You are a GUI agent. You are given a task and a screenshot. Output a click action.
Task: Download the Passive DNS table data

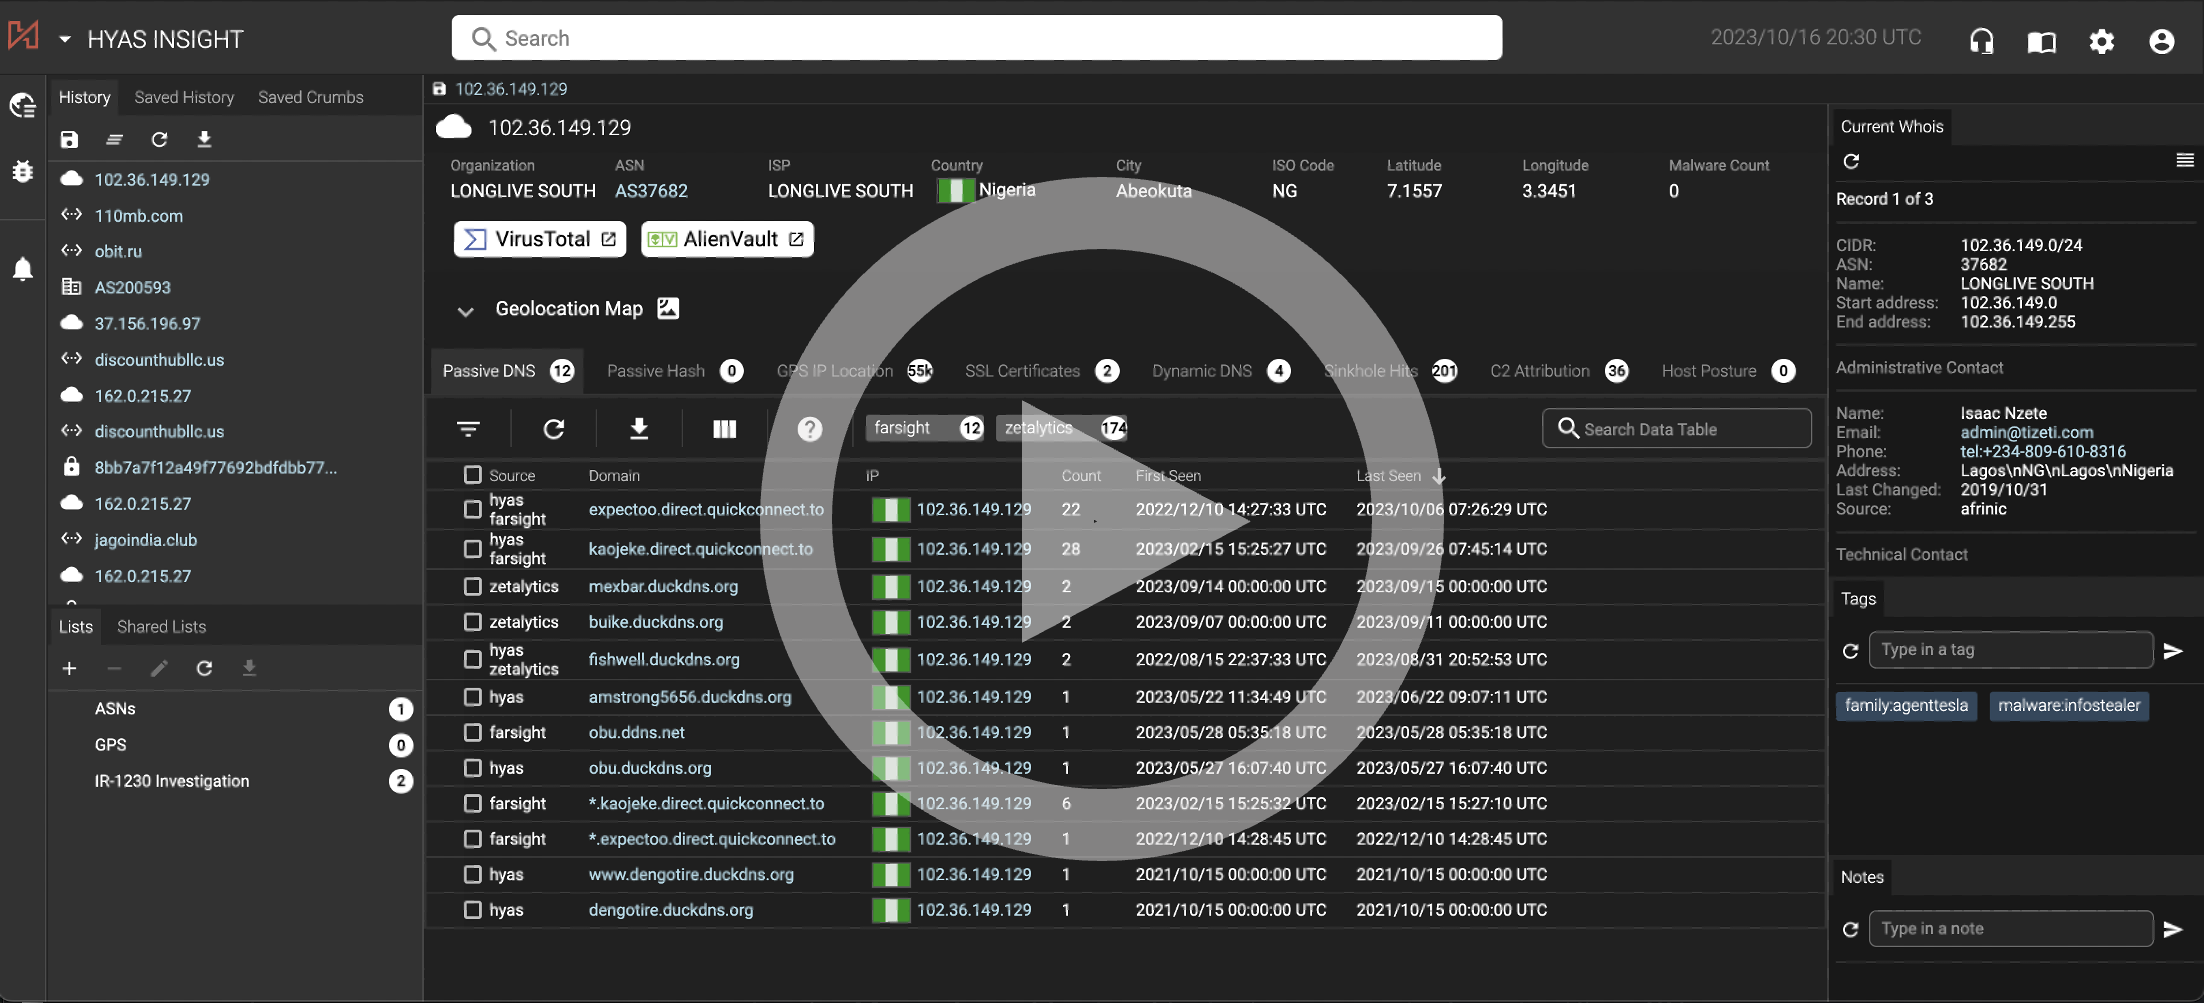coord(639,429)
